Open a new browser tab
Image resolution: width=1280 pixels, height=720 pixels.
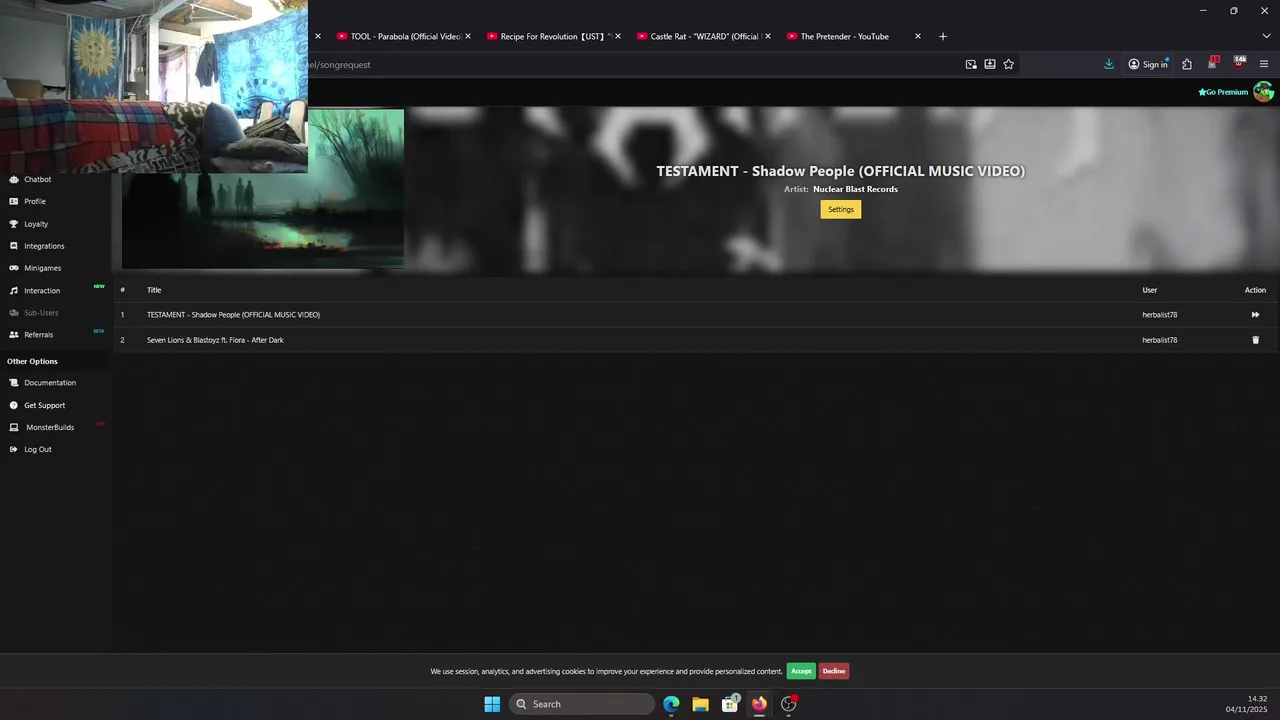(x=943, y=36)
